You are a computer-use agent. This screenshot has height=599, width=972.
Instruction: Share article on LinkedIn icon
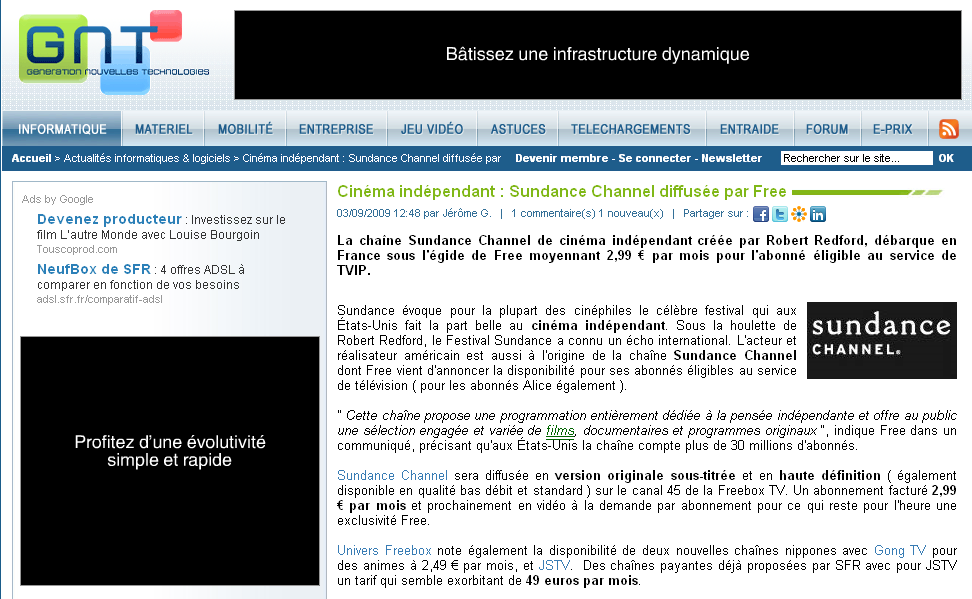click(x=818, y=215)
